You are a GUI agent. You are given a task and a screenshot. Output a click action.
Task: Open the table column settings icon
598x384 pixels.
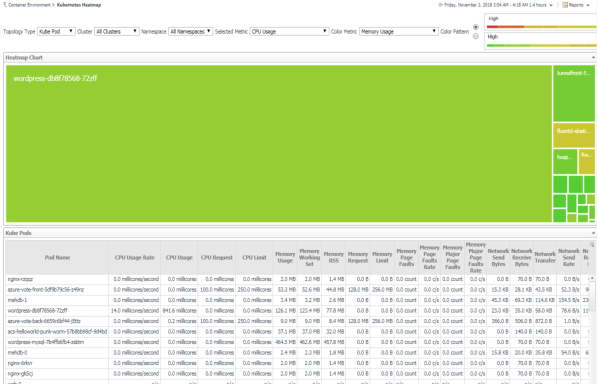(x=592, y=244)
